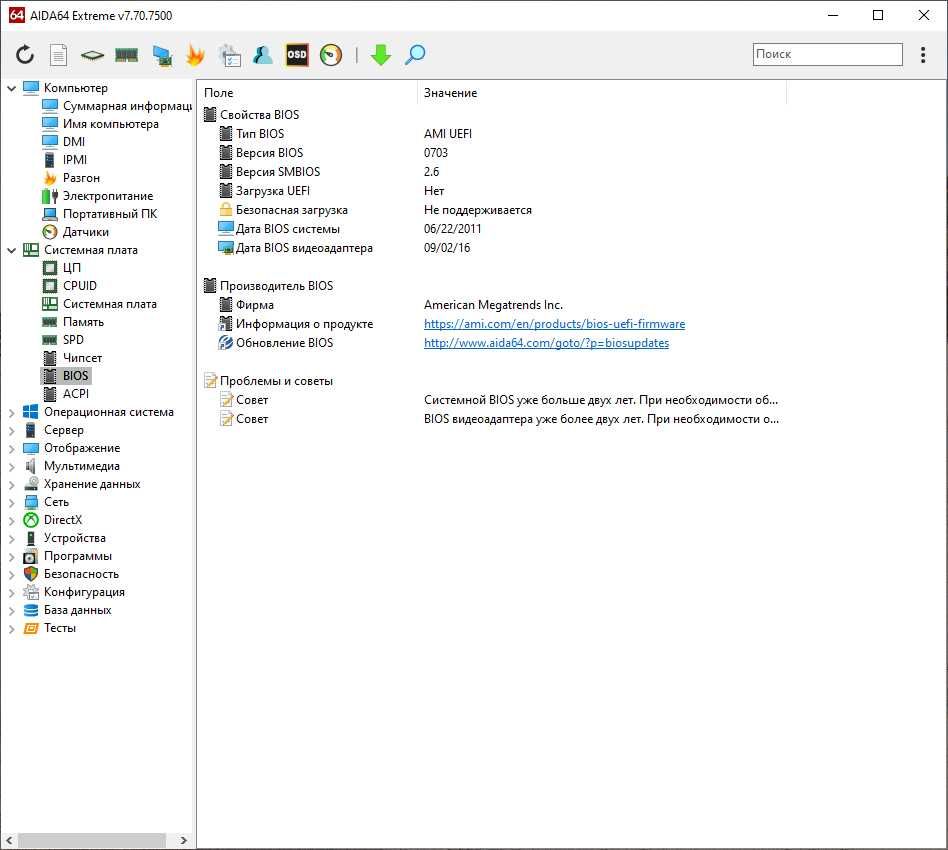The height and width of the screenshot is (850, 948).
Task: Select the Дата BIOS системы row
Action: tap(492, 229)
